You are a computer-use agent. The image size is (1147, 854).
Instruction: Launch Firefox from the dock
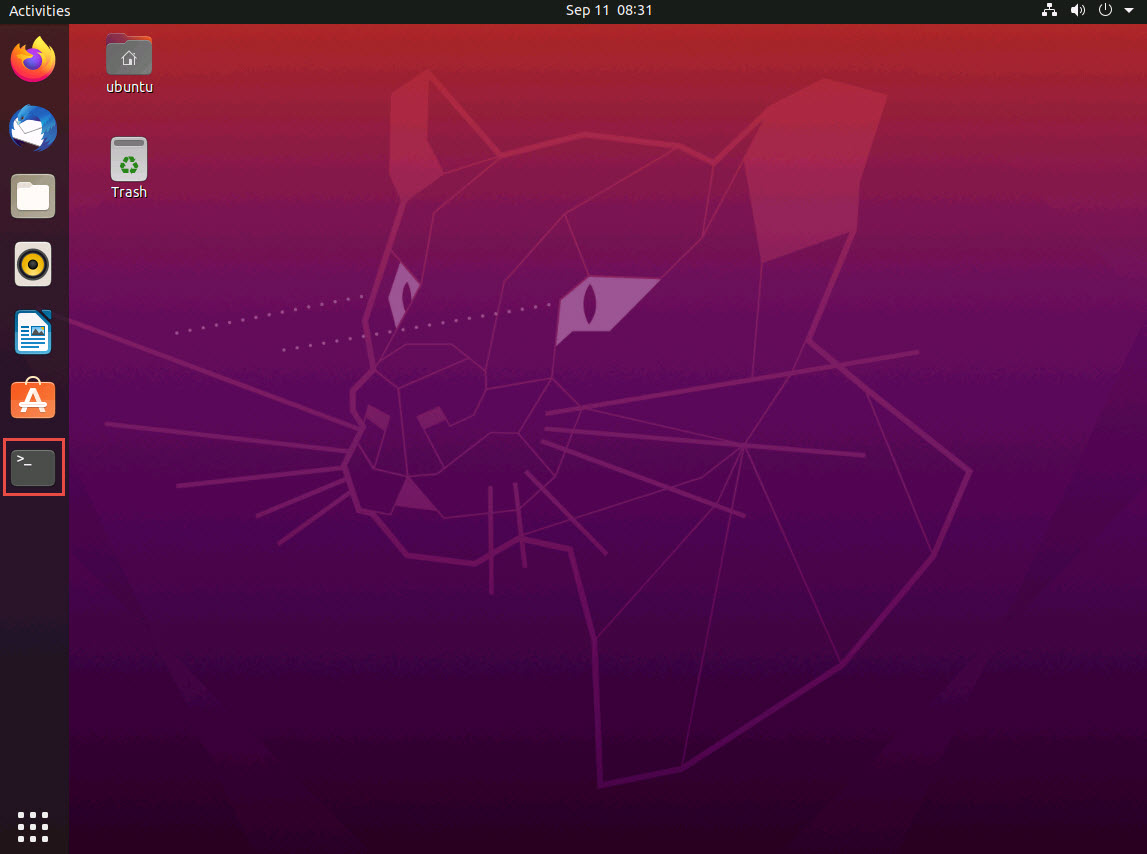tap(33, 59)
